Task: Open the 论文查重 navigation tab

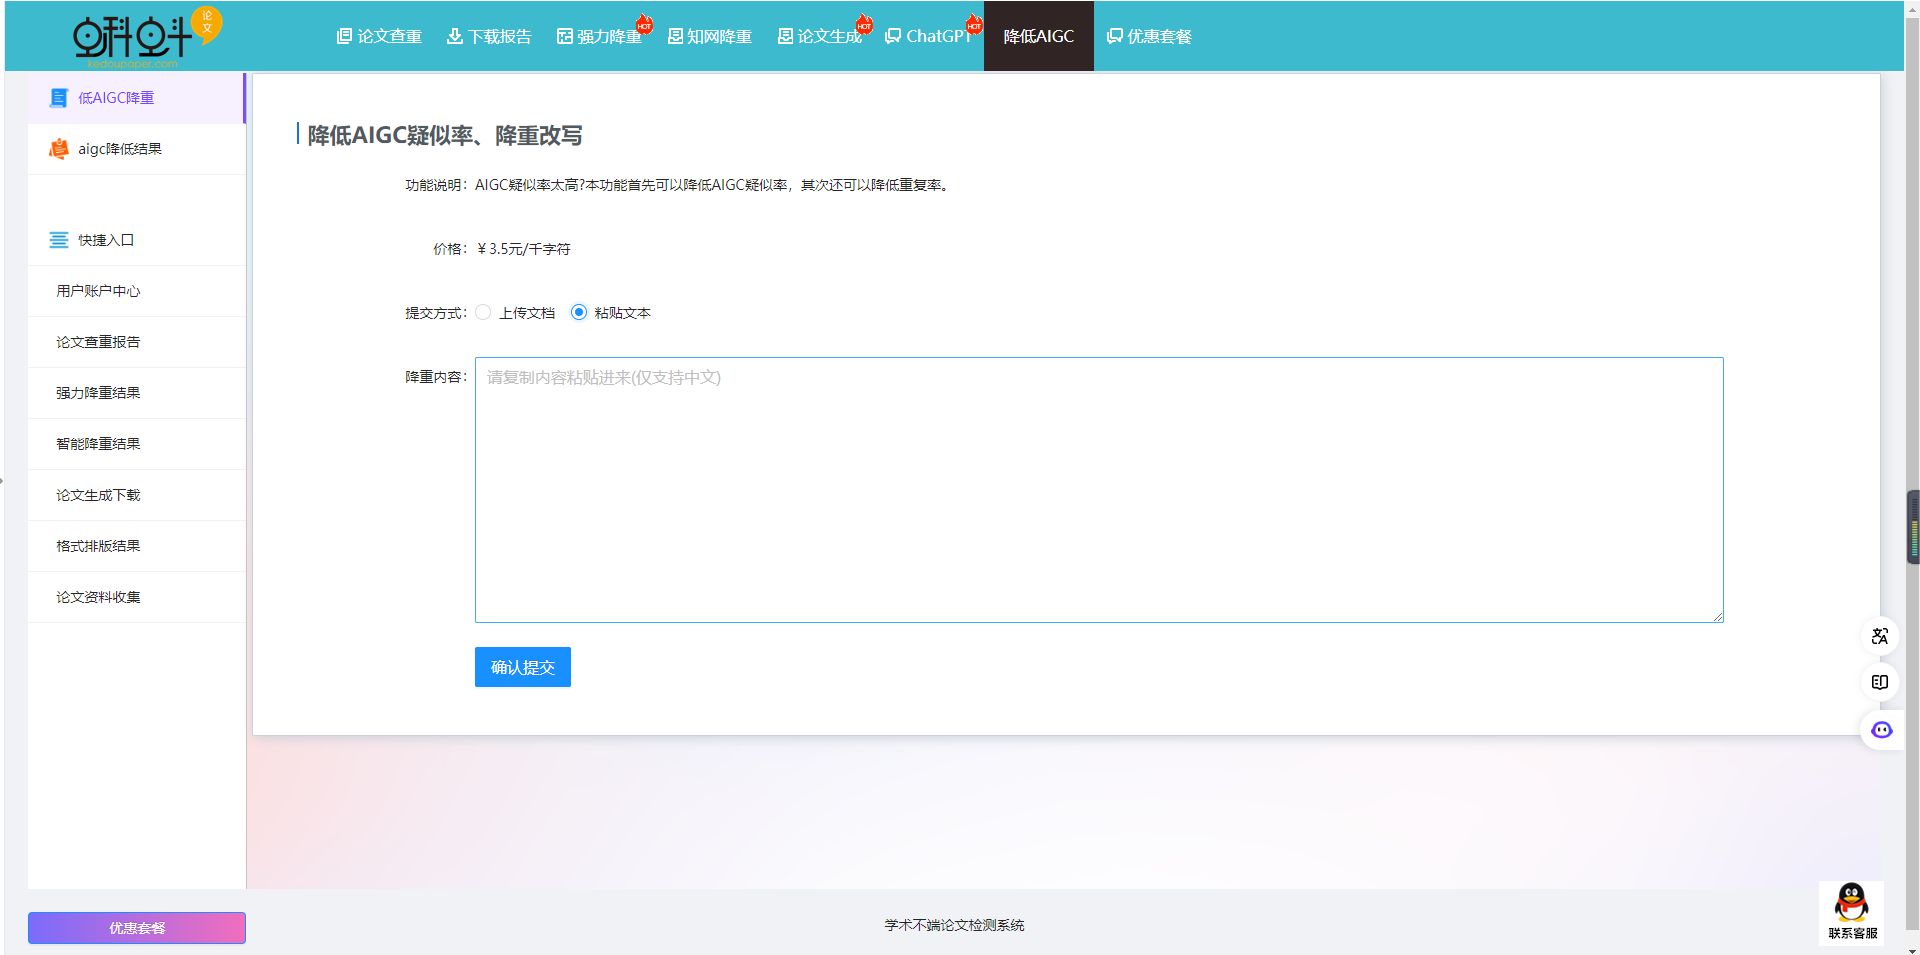Action: pyautogui.click(x=379, y=36)
